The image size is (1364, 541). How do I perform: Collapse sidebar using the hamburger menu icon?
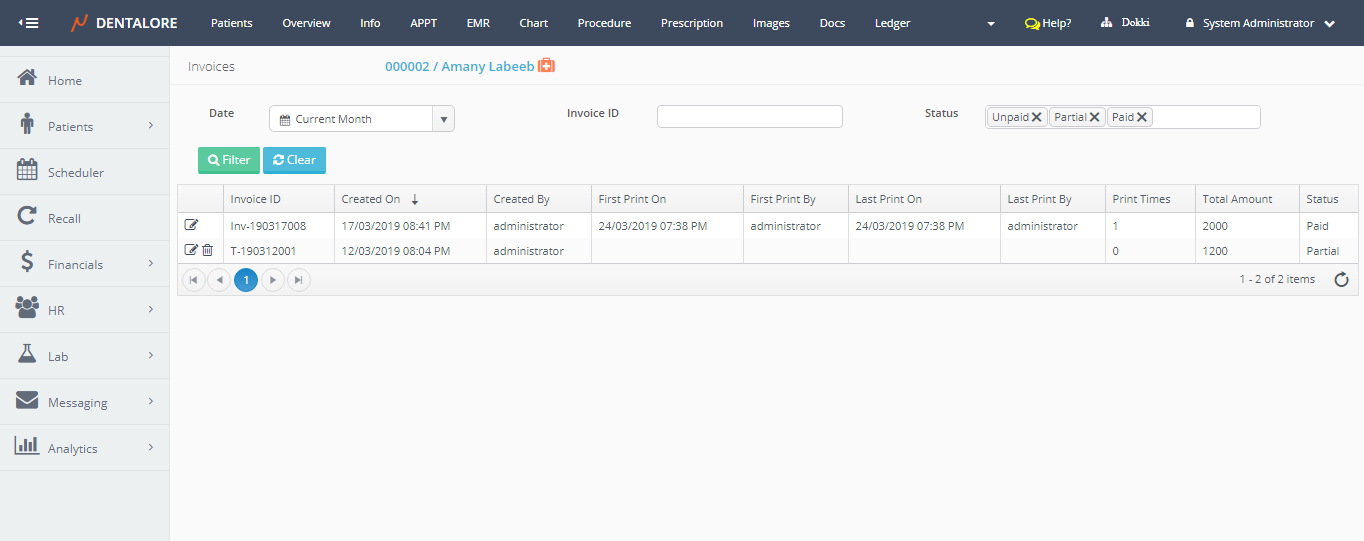point(29,23)
